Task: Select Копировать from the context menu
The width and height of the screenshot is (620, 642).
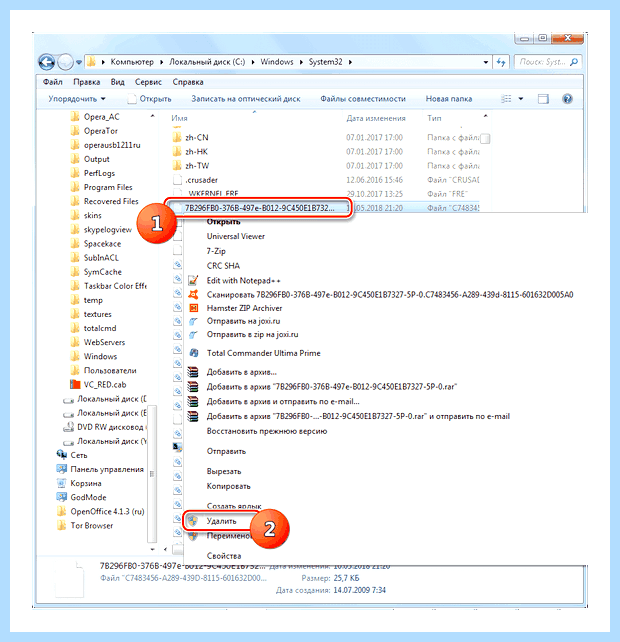Action: coord(229,486)
